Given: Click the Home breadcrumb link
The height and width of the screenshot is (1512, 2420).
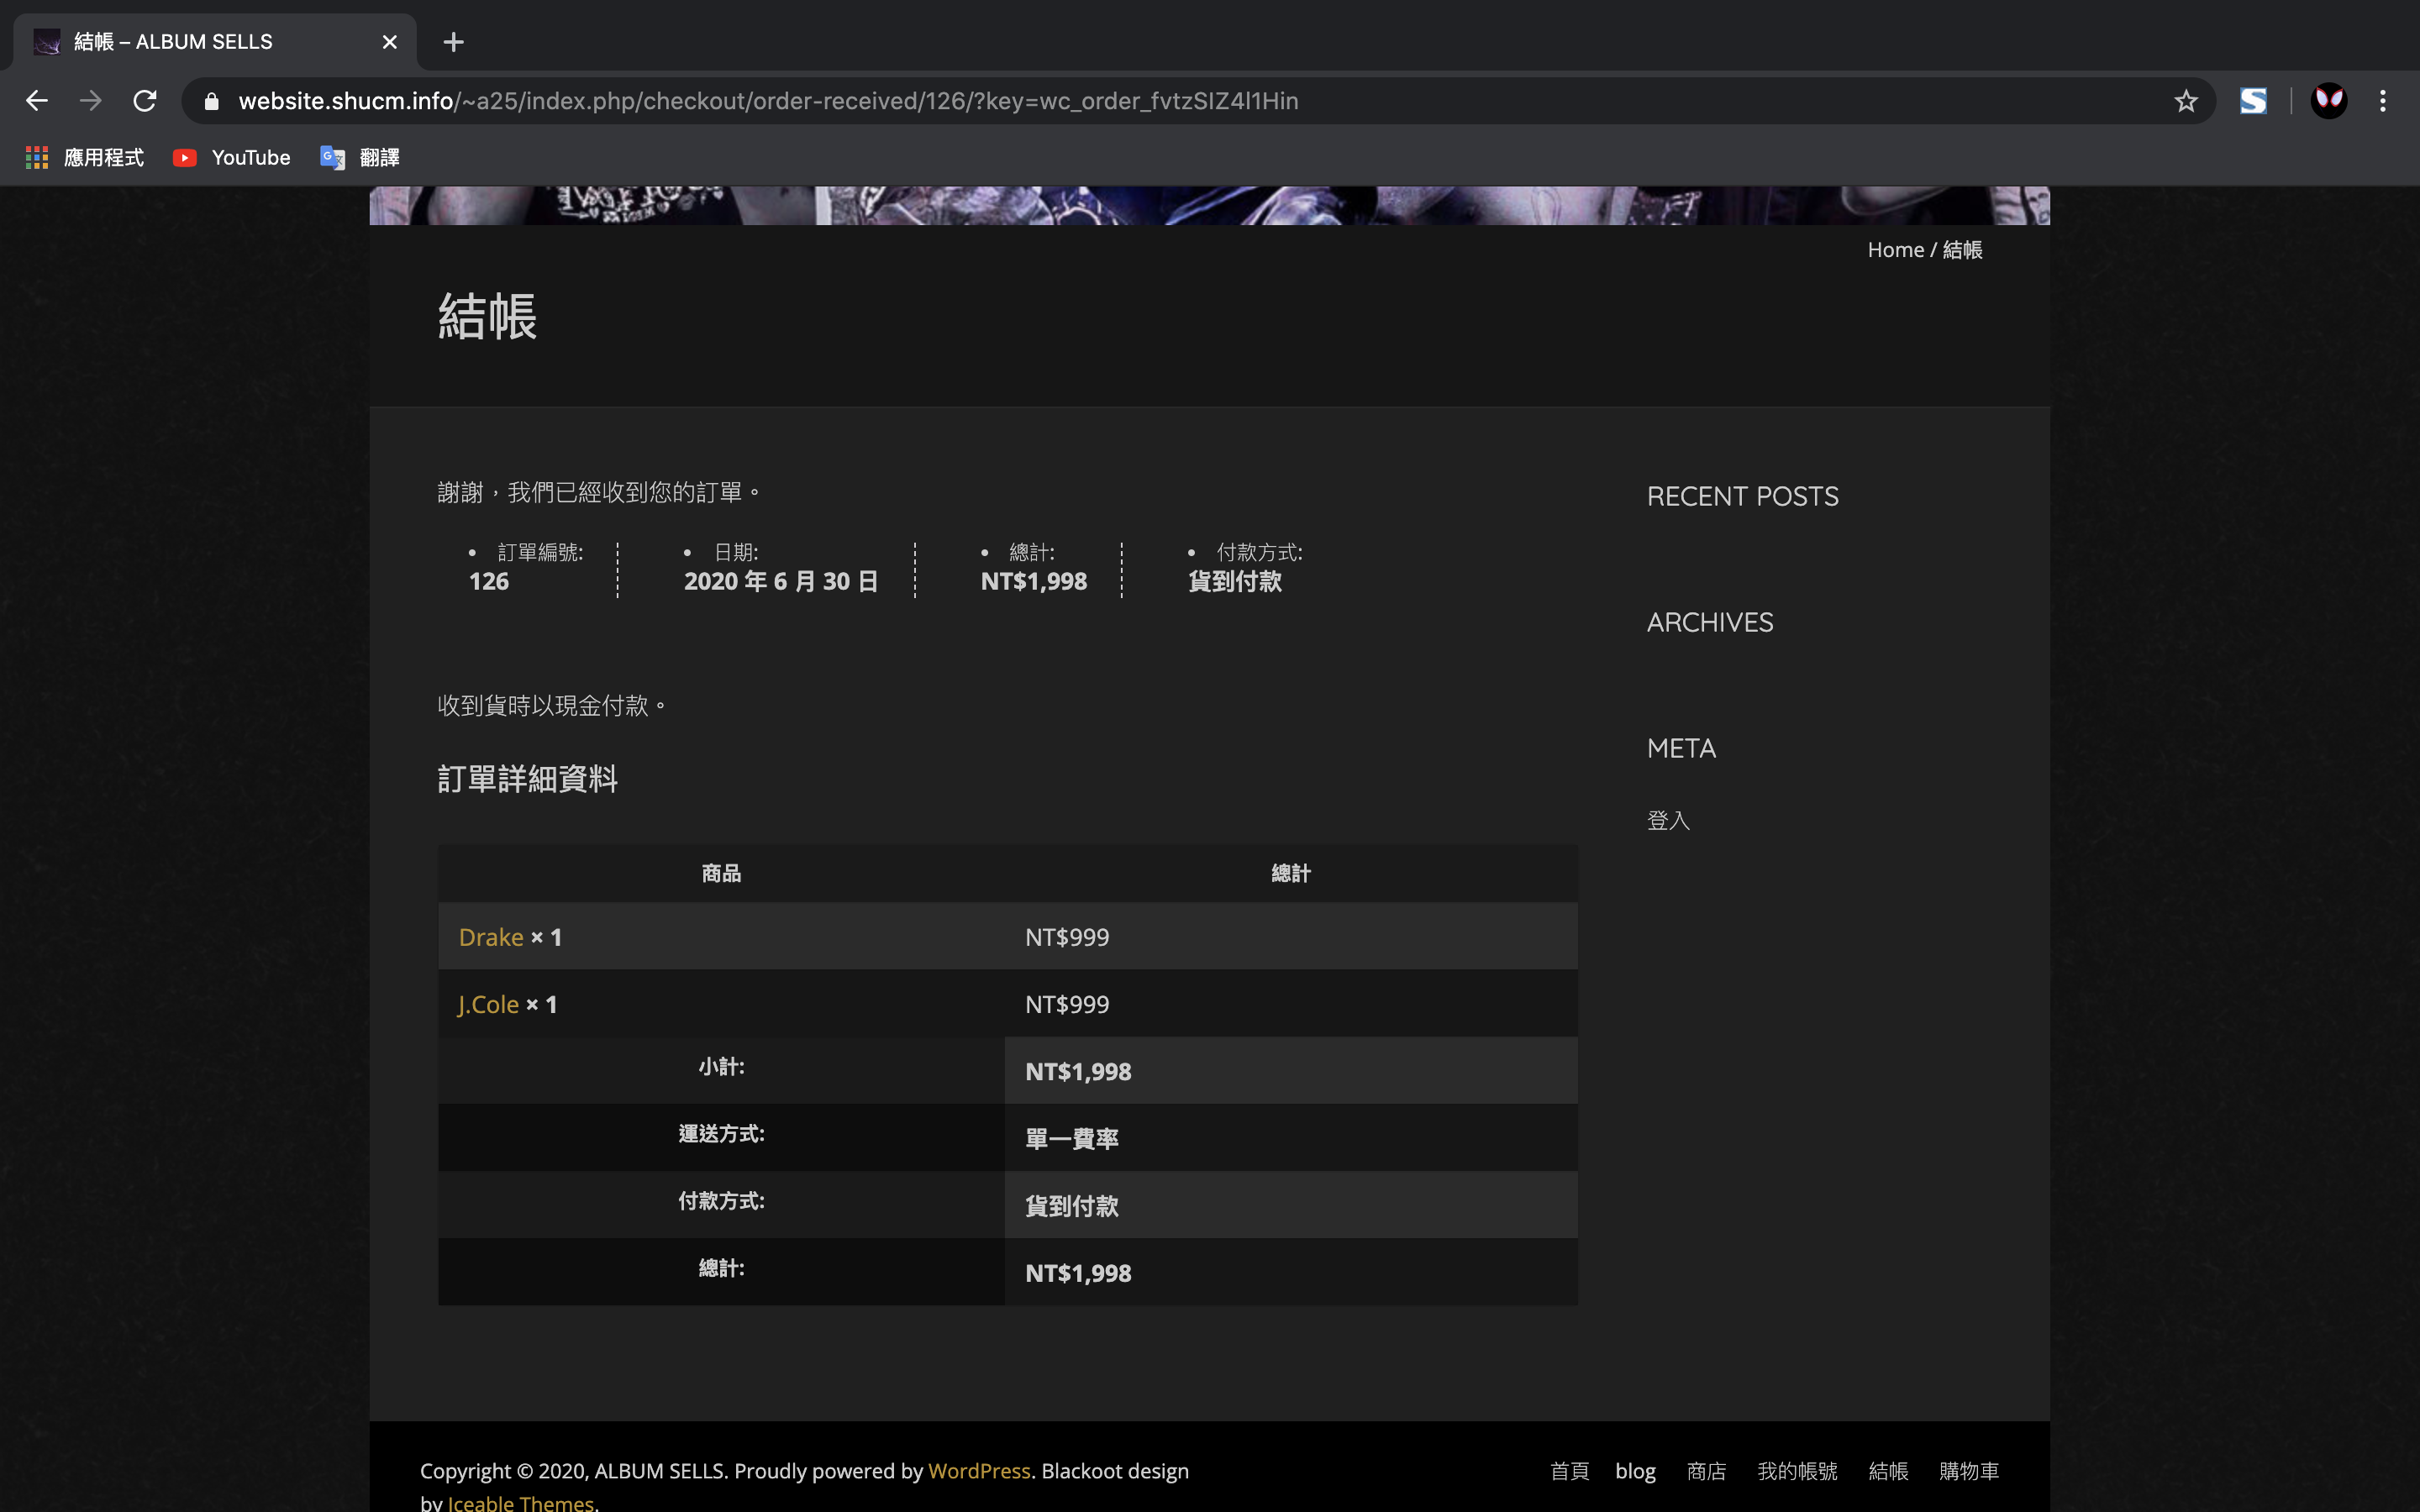Looking at the screenshot, I should click(1895, 250).
